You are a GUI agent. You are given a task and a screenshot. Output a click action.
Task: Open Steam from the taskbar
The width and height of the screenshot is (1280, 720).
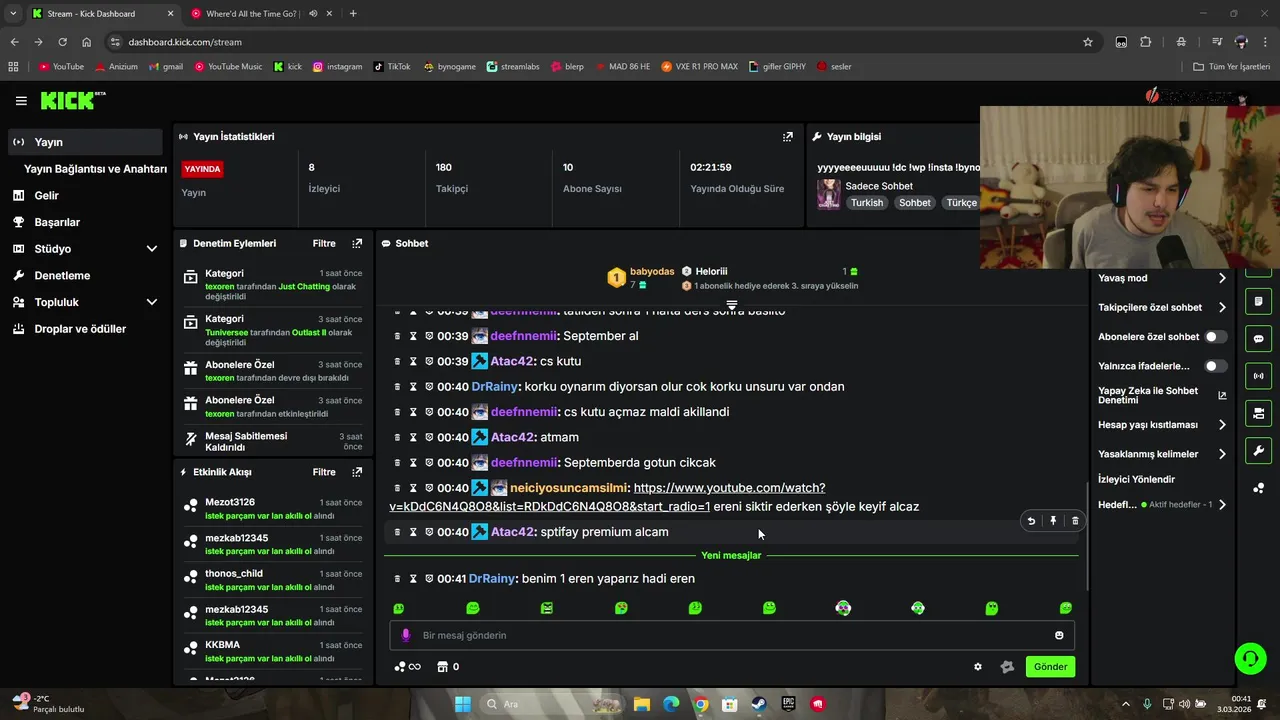pos(758,704)
